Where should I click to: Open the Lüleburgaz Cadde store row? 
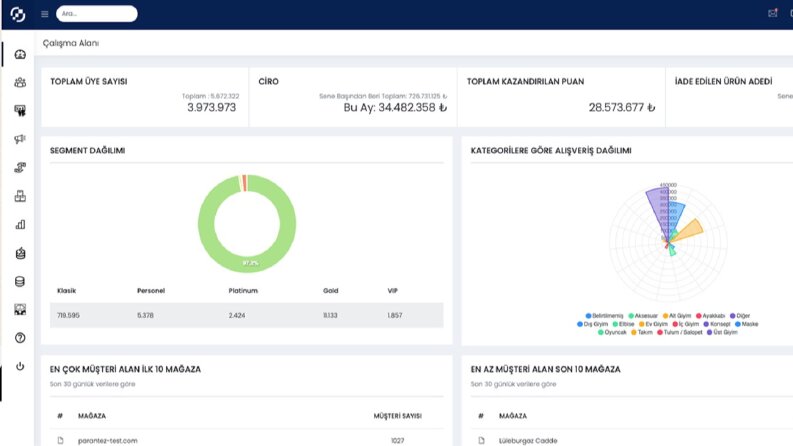(632, 440)
